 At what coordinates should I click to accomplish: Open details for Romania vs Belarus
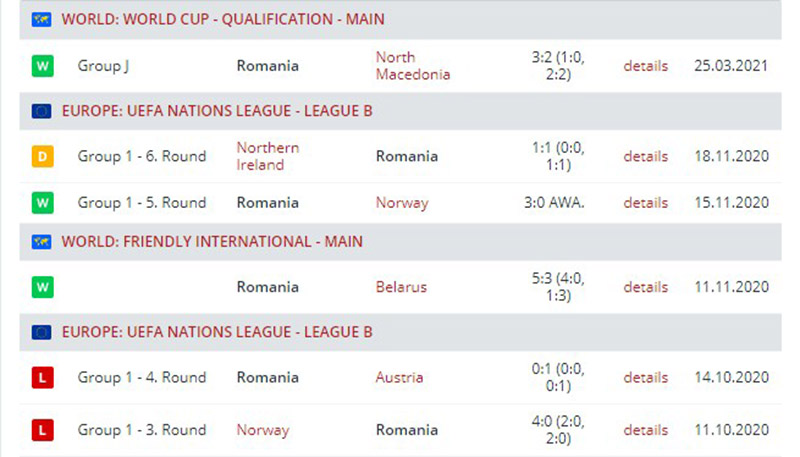(x=645, y=287)
